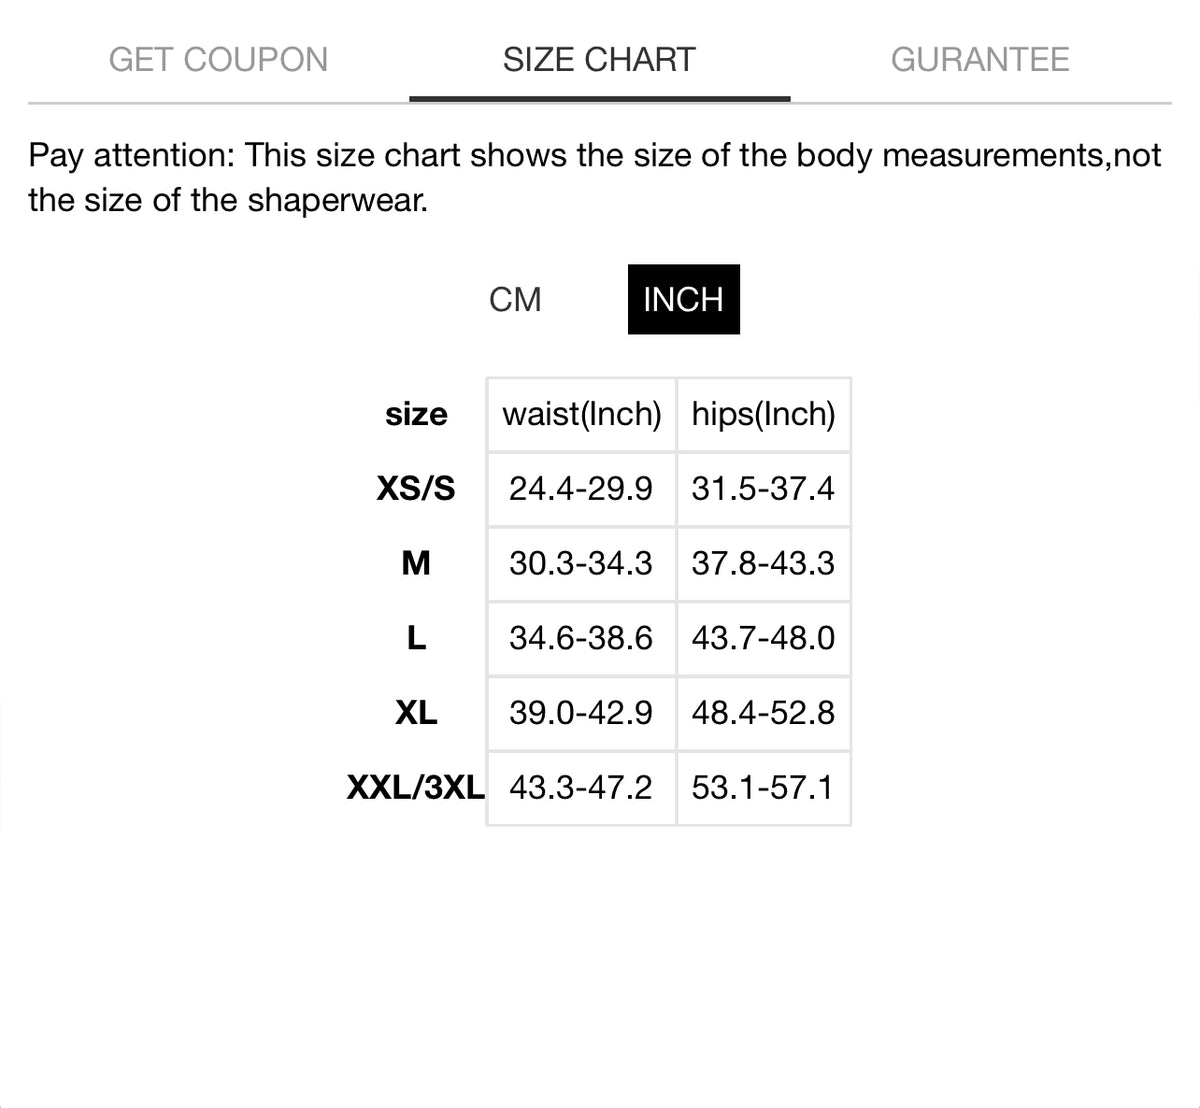Select the SIZE CHART tab
This screenshot has width=1200, height=1108.
coord(599,60)
